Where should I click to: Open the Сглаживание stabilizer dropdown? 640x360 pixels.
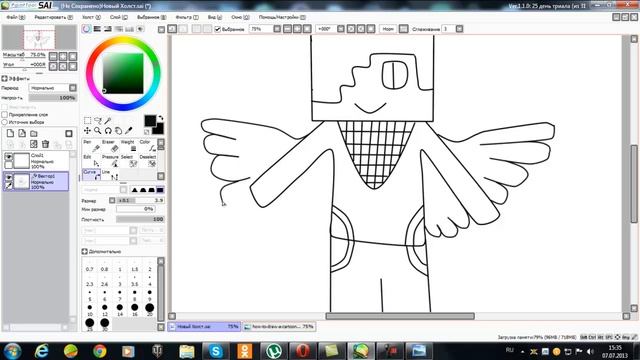pos(460,29)
